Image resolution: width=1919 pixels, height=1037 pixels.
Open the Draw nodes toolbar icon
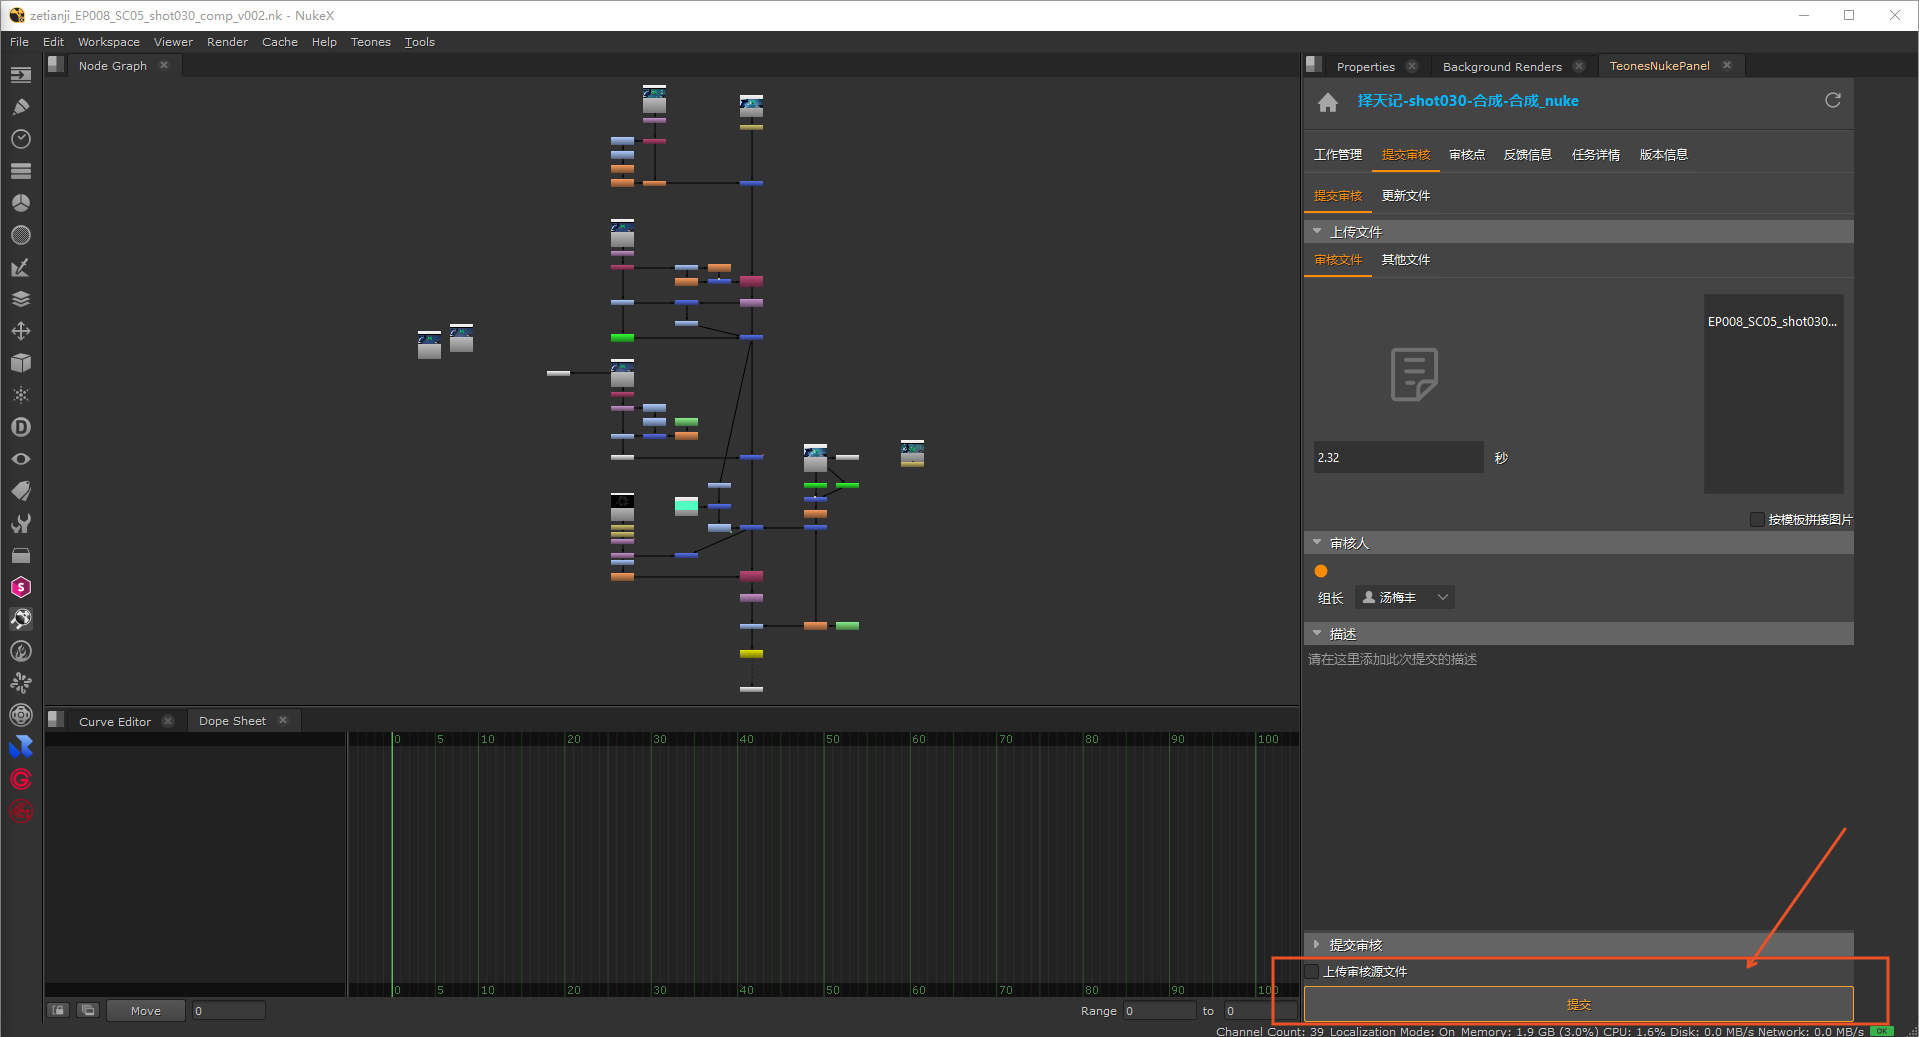coord(21,107)
